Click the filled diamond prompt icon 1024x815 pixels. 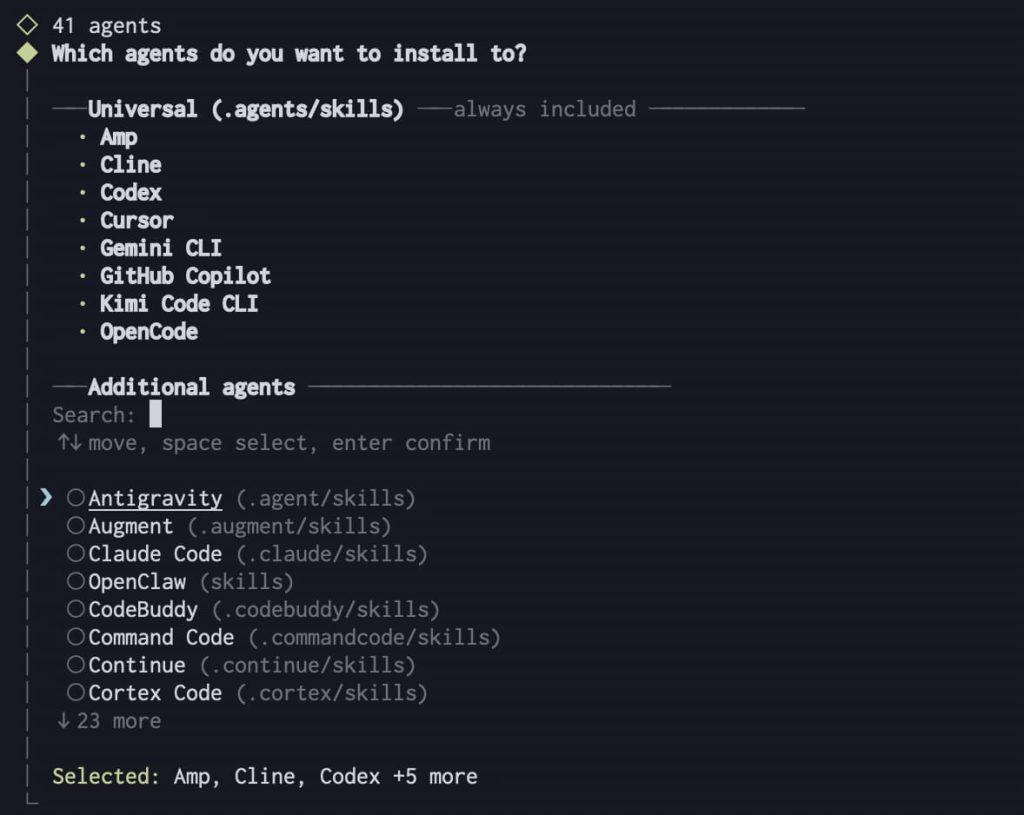pos(28,53)
